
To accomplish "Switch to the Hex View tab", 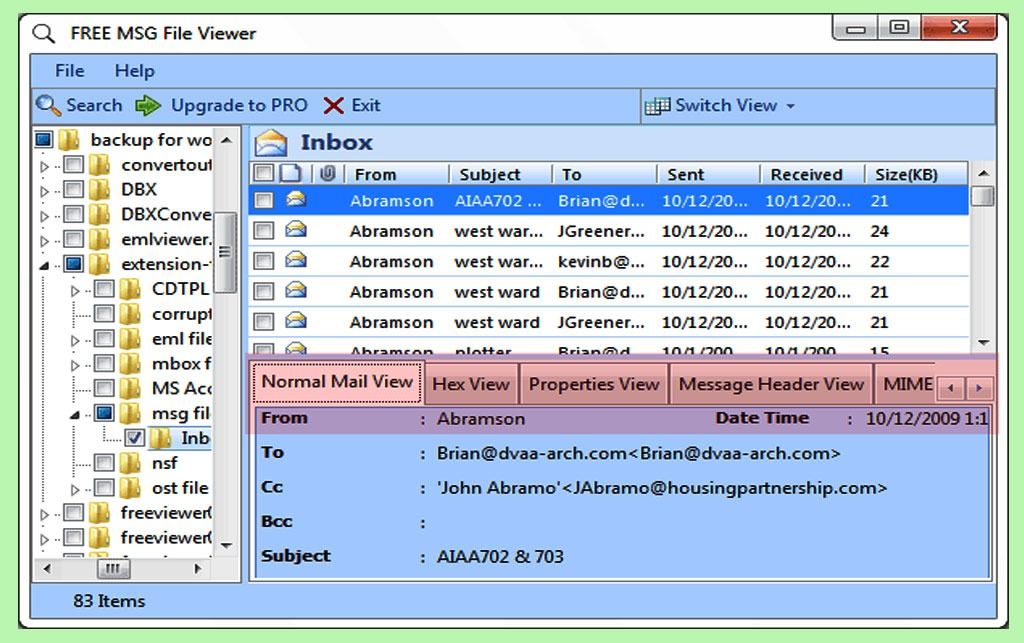I will coord(473,382).
